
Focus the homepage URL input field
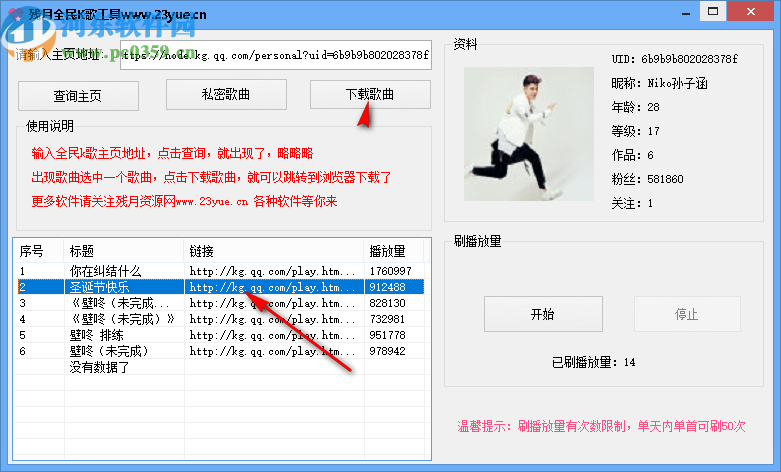pos(275,55)
